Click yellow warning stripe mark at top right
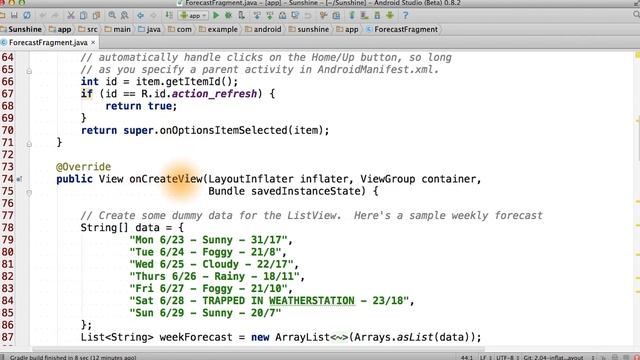This screenshot has height=360, width=640. 637,55
